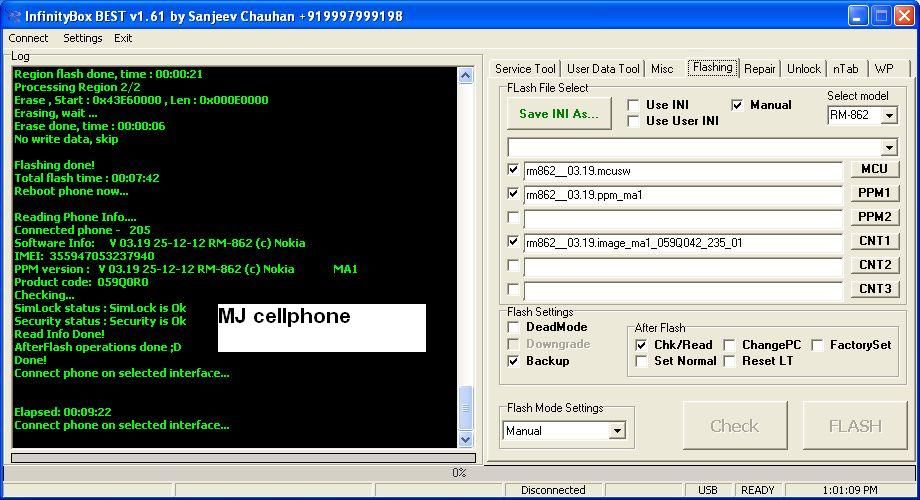
Task: Click Save INI As button
Action: [558, 114]
